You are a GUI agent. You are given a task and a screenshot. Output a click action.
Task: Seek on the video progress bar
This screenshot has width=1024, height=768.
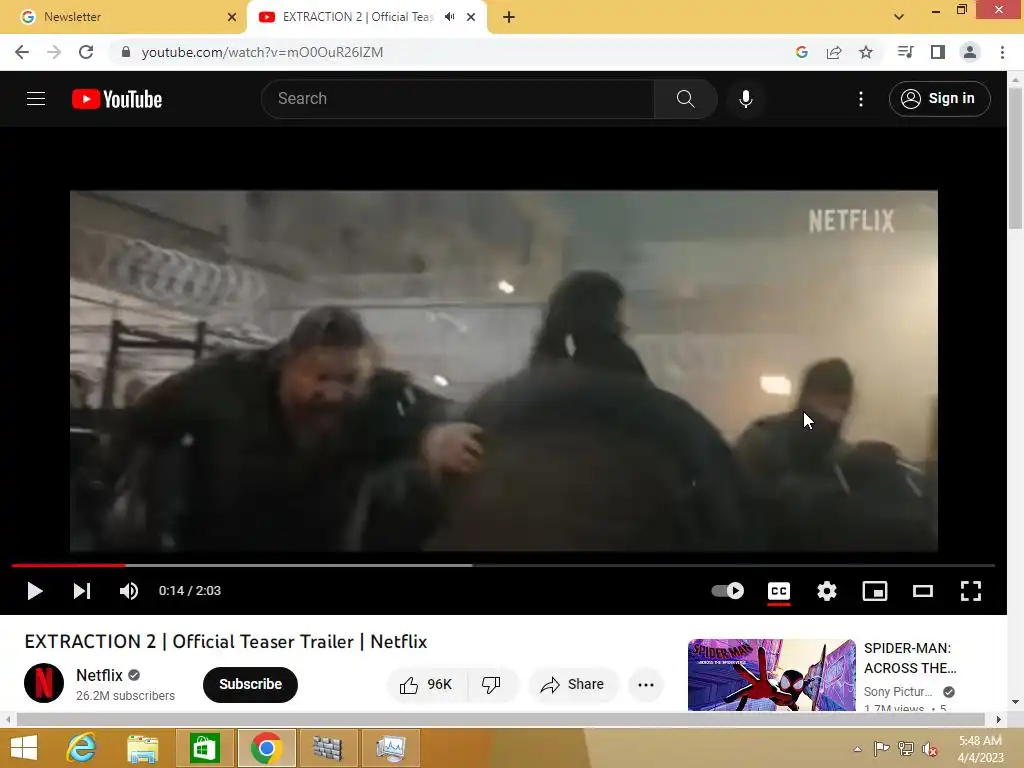(503, 566)
